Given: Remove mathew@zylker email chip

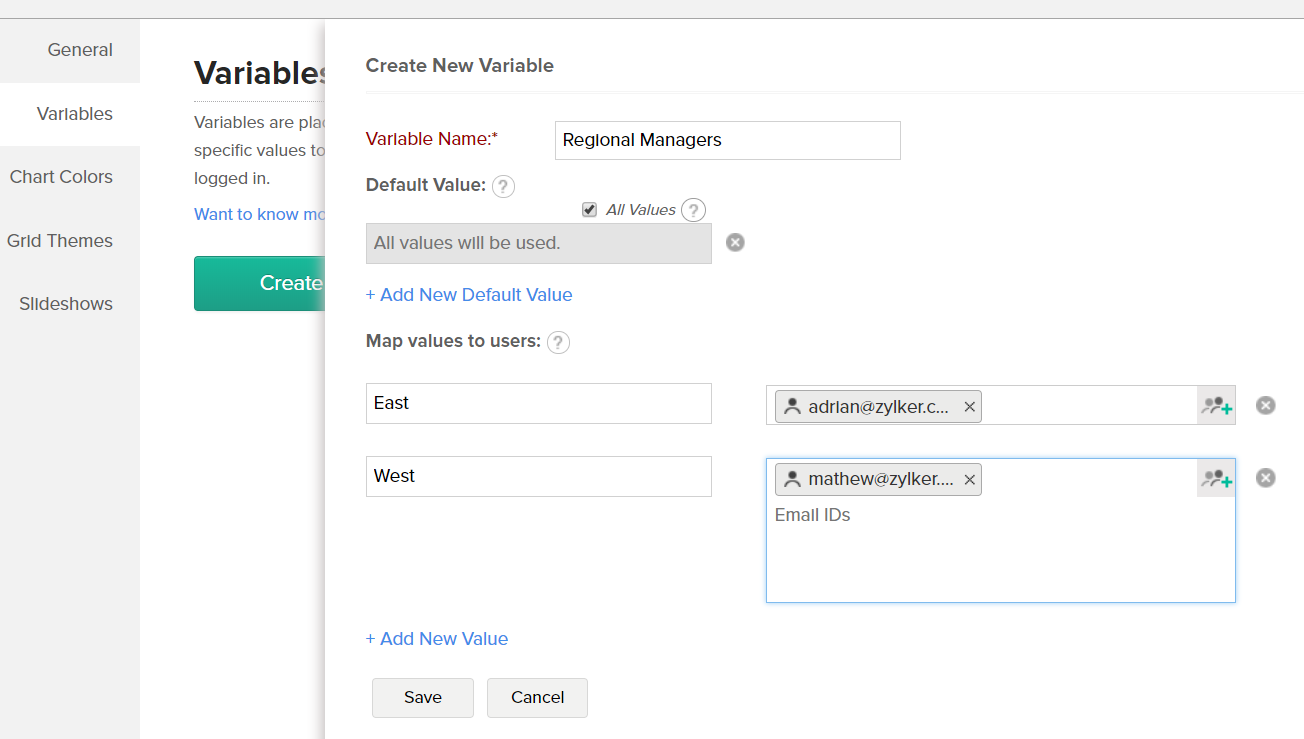Looking at the screenshot, I should (x=969, y=480).
